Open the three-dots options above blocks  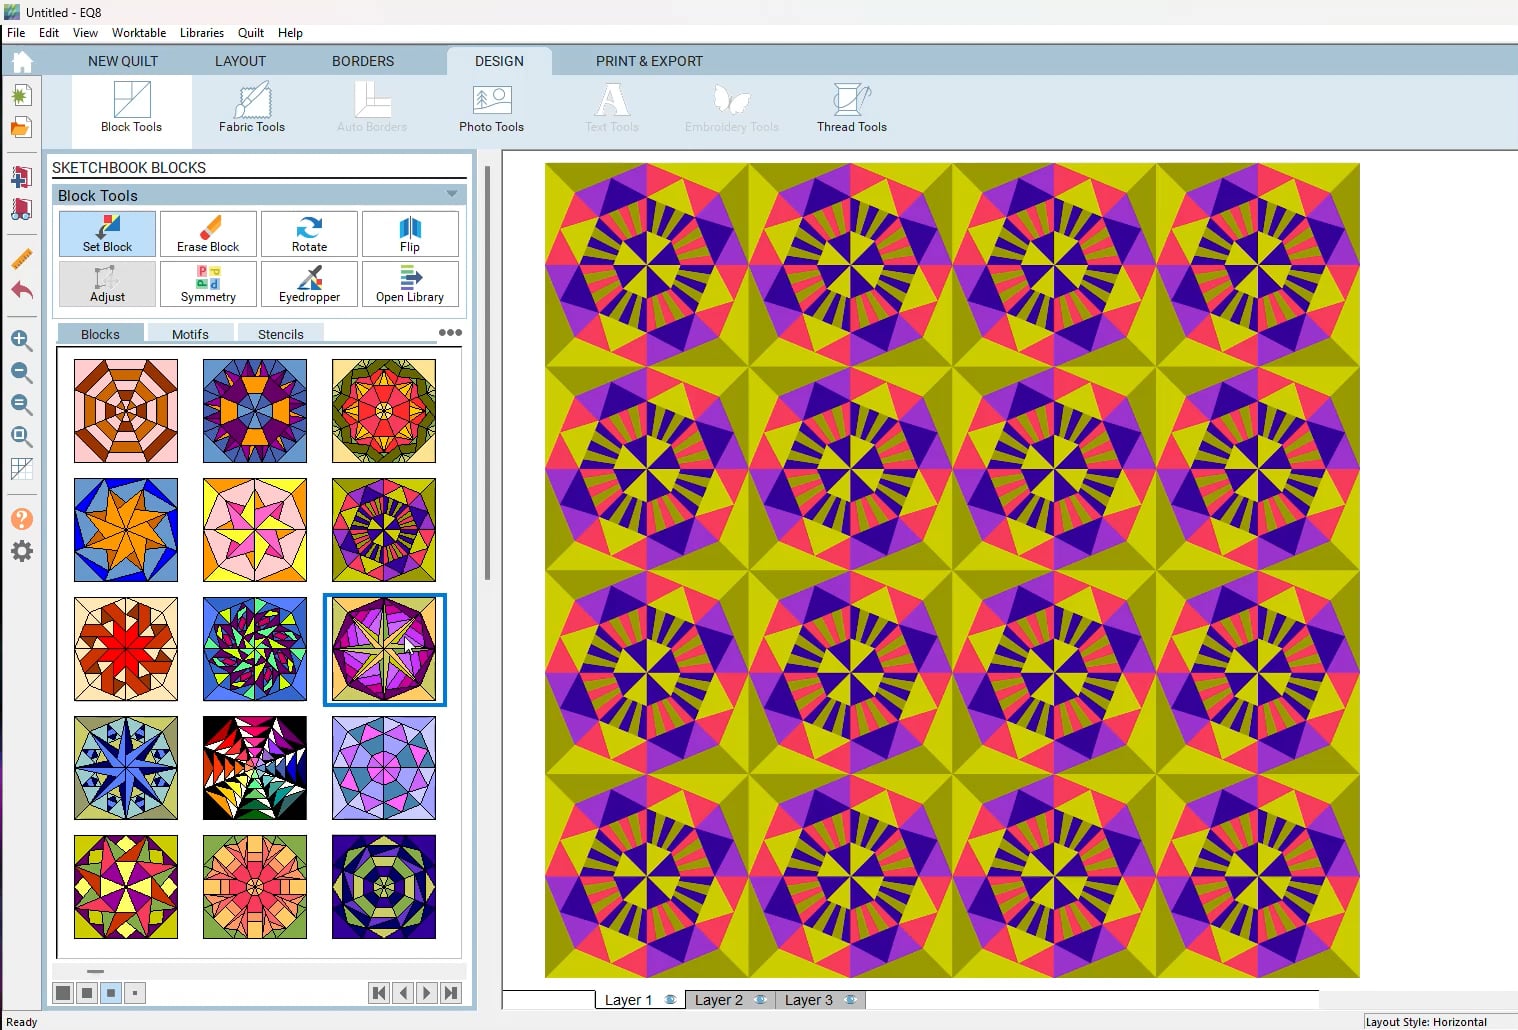point(450,333)
